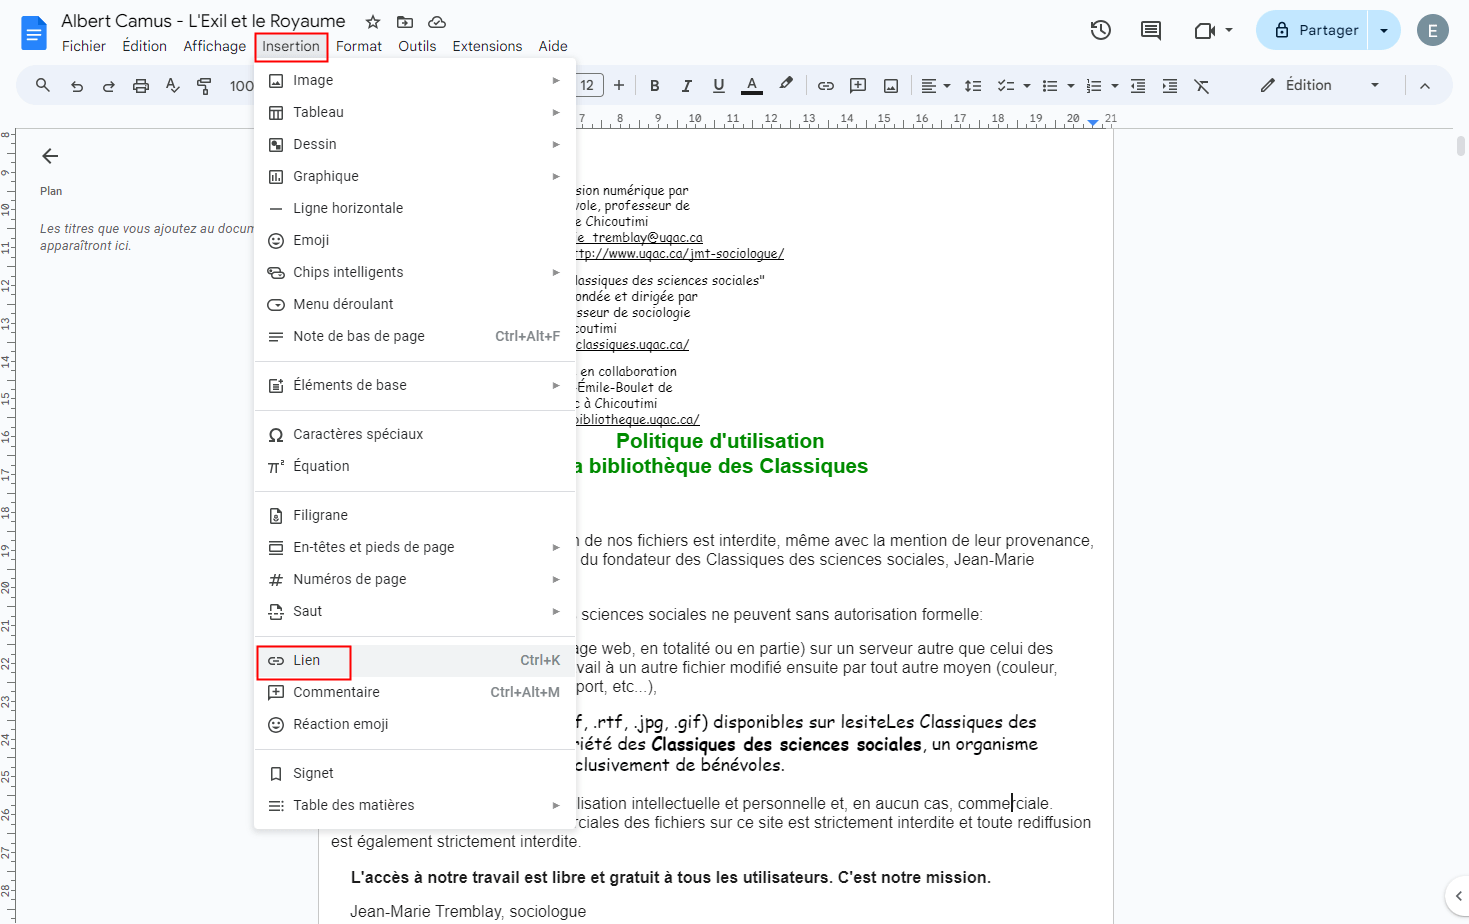Clear formatting from selection

[x=1202, y=86]
